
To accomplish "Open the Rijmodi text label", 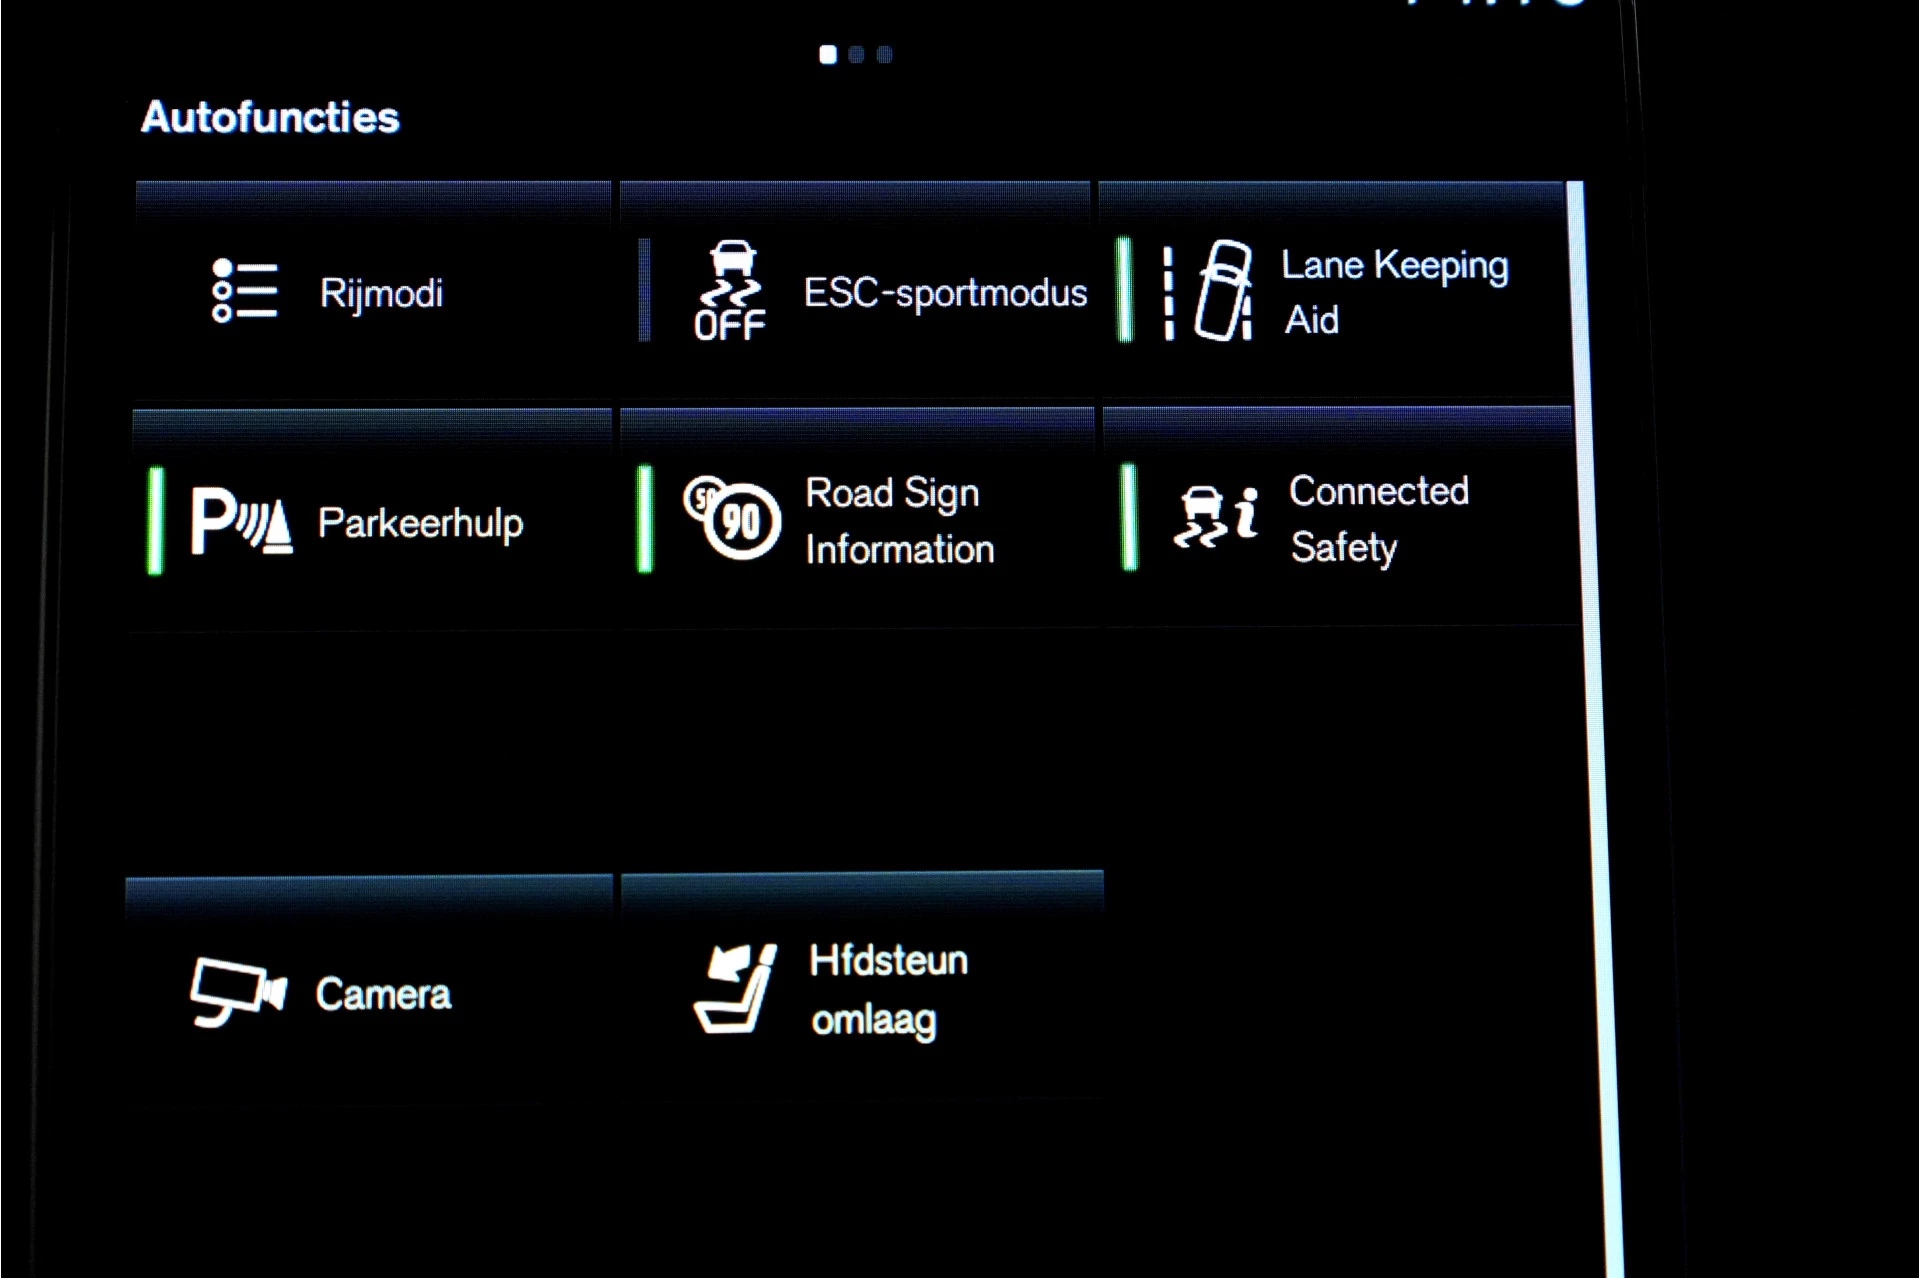I will [x=381, y=294].
